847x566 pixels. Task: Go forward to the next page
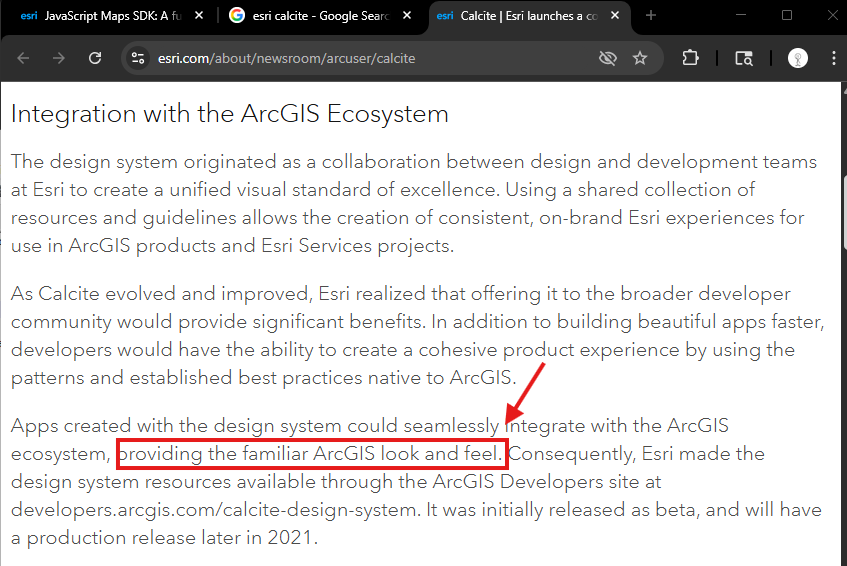[59, 58]
